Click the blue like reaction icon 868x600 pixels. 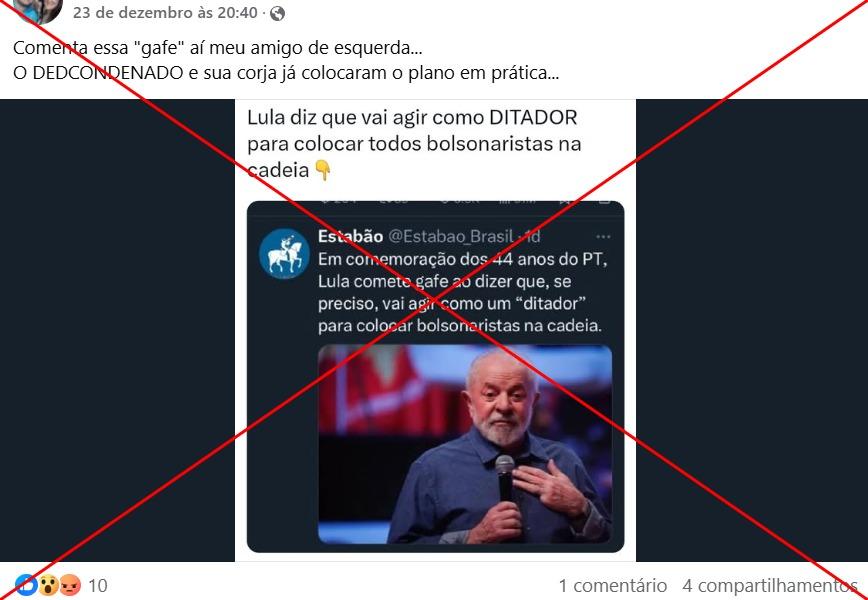(x=26, y=585)
